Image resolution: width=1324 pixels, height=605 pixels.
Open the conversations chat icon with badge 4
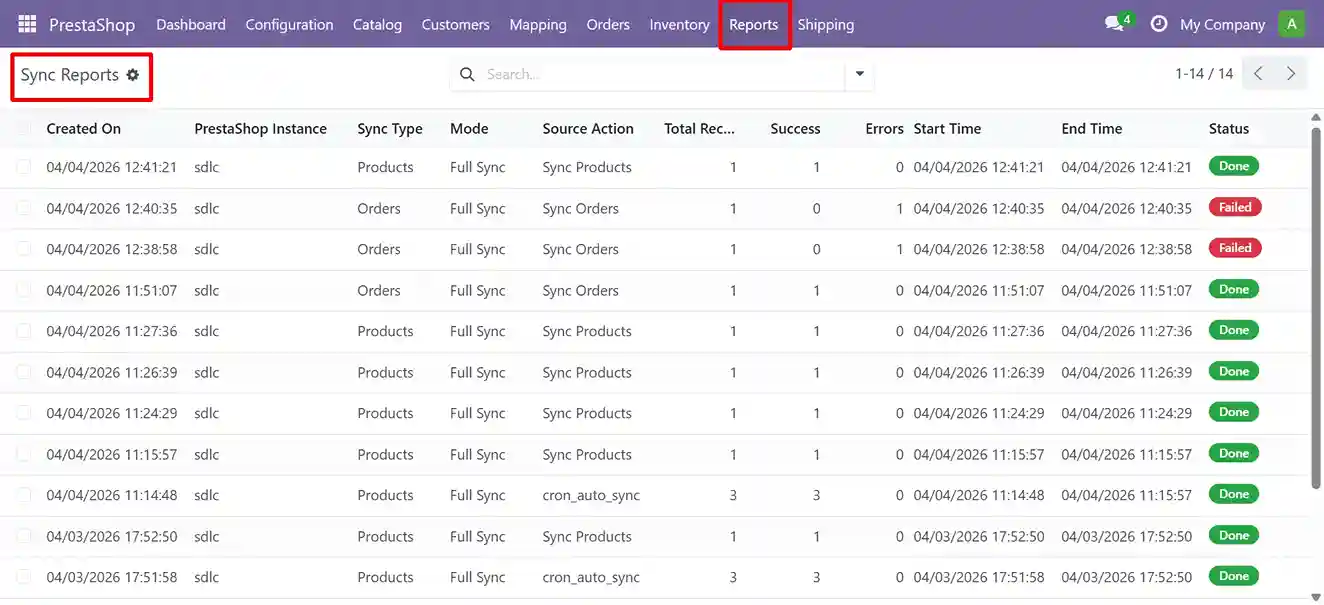[x=1117, y=24]
